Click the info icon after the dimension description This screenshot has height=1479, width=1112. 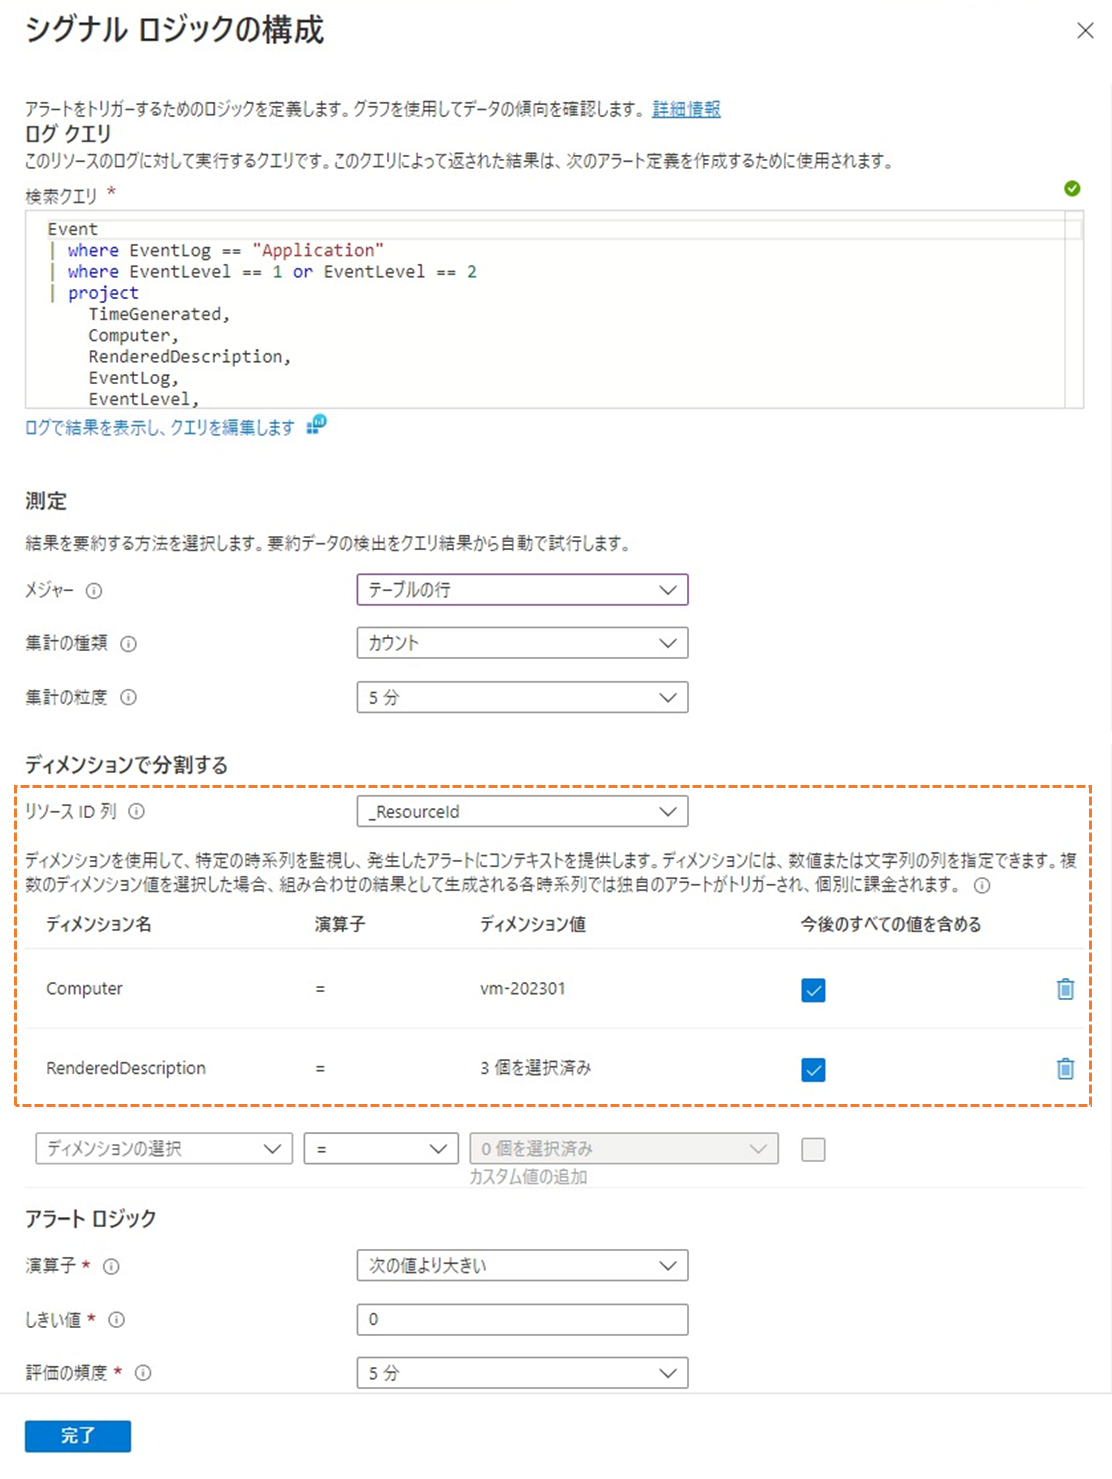pos(982,886)
